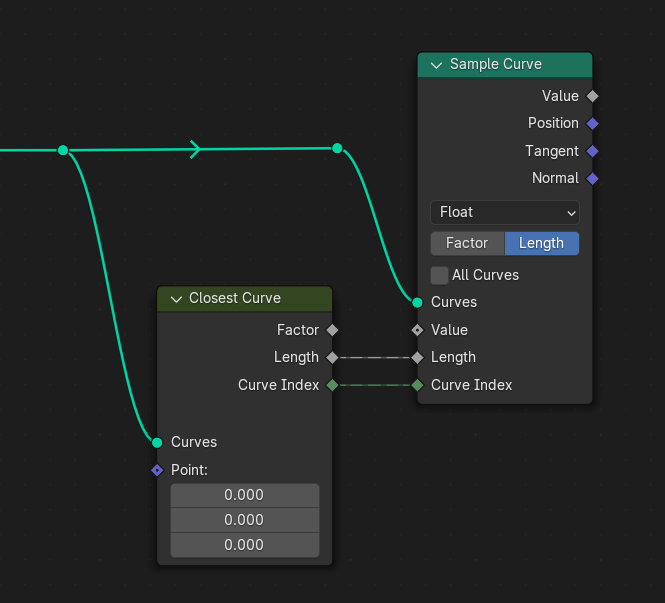Viewport: 665px width, 603px height.
Task: Click the Tangent output label
Action: (x=552, y=151)
